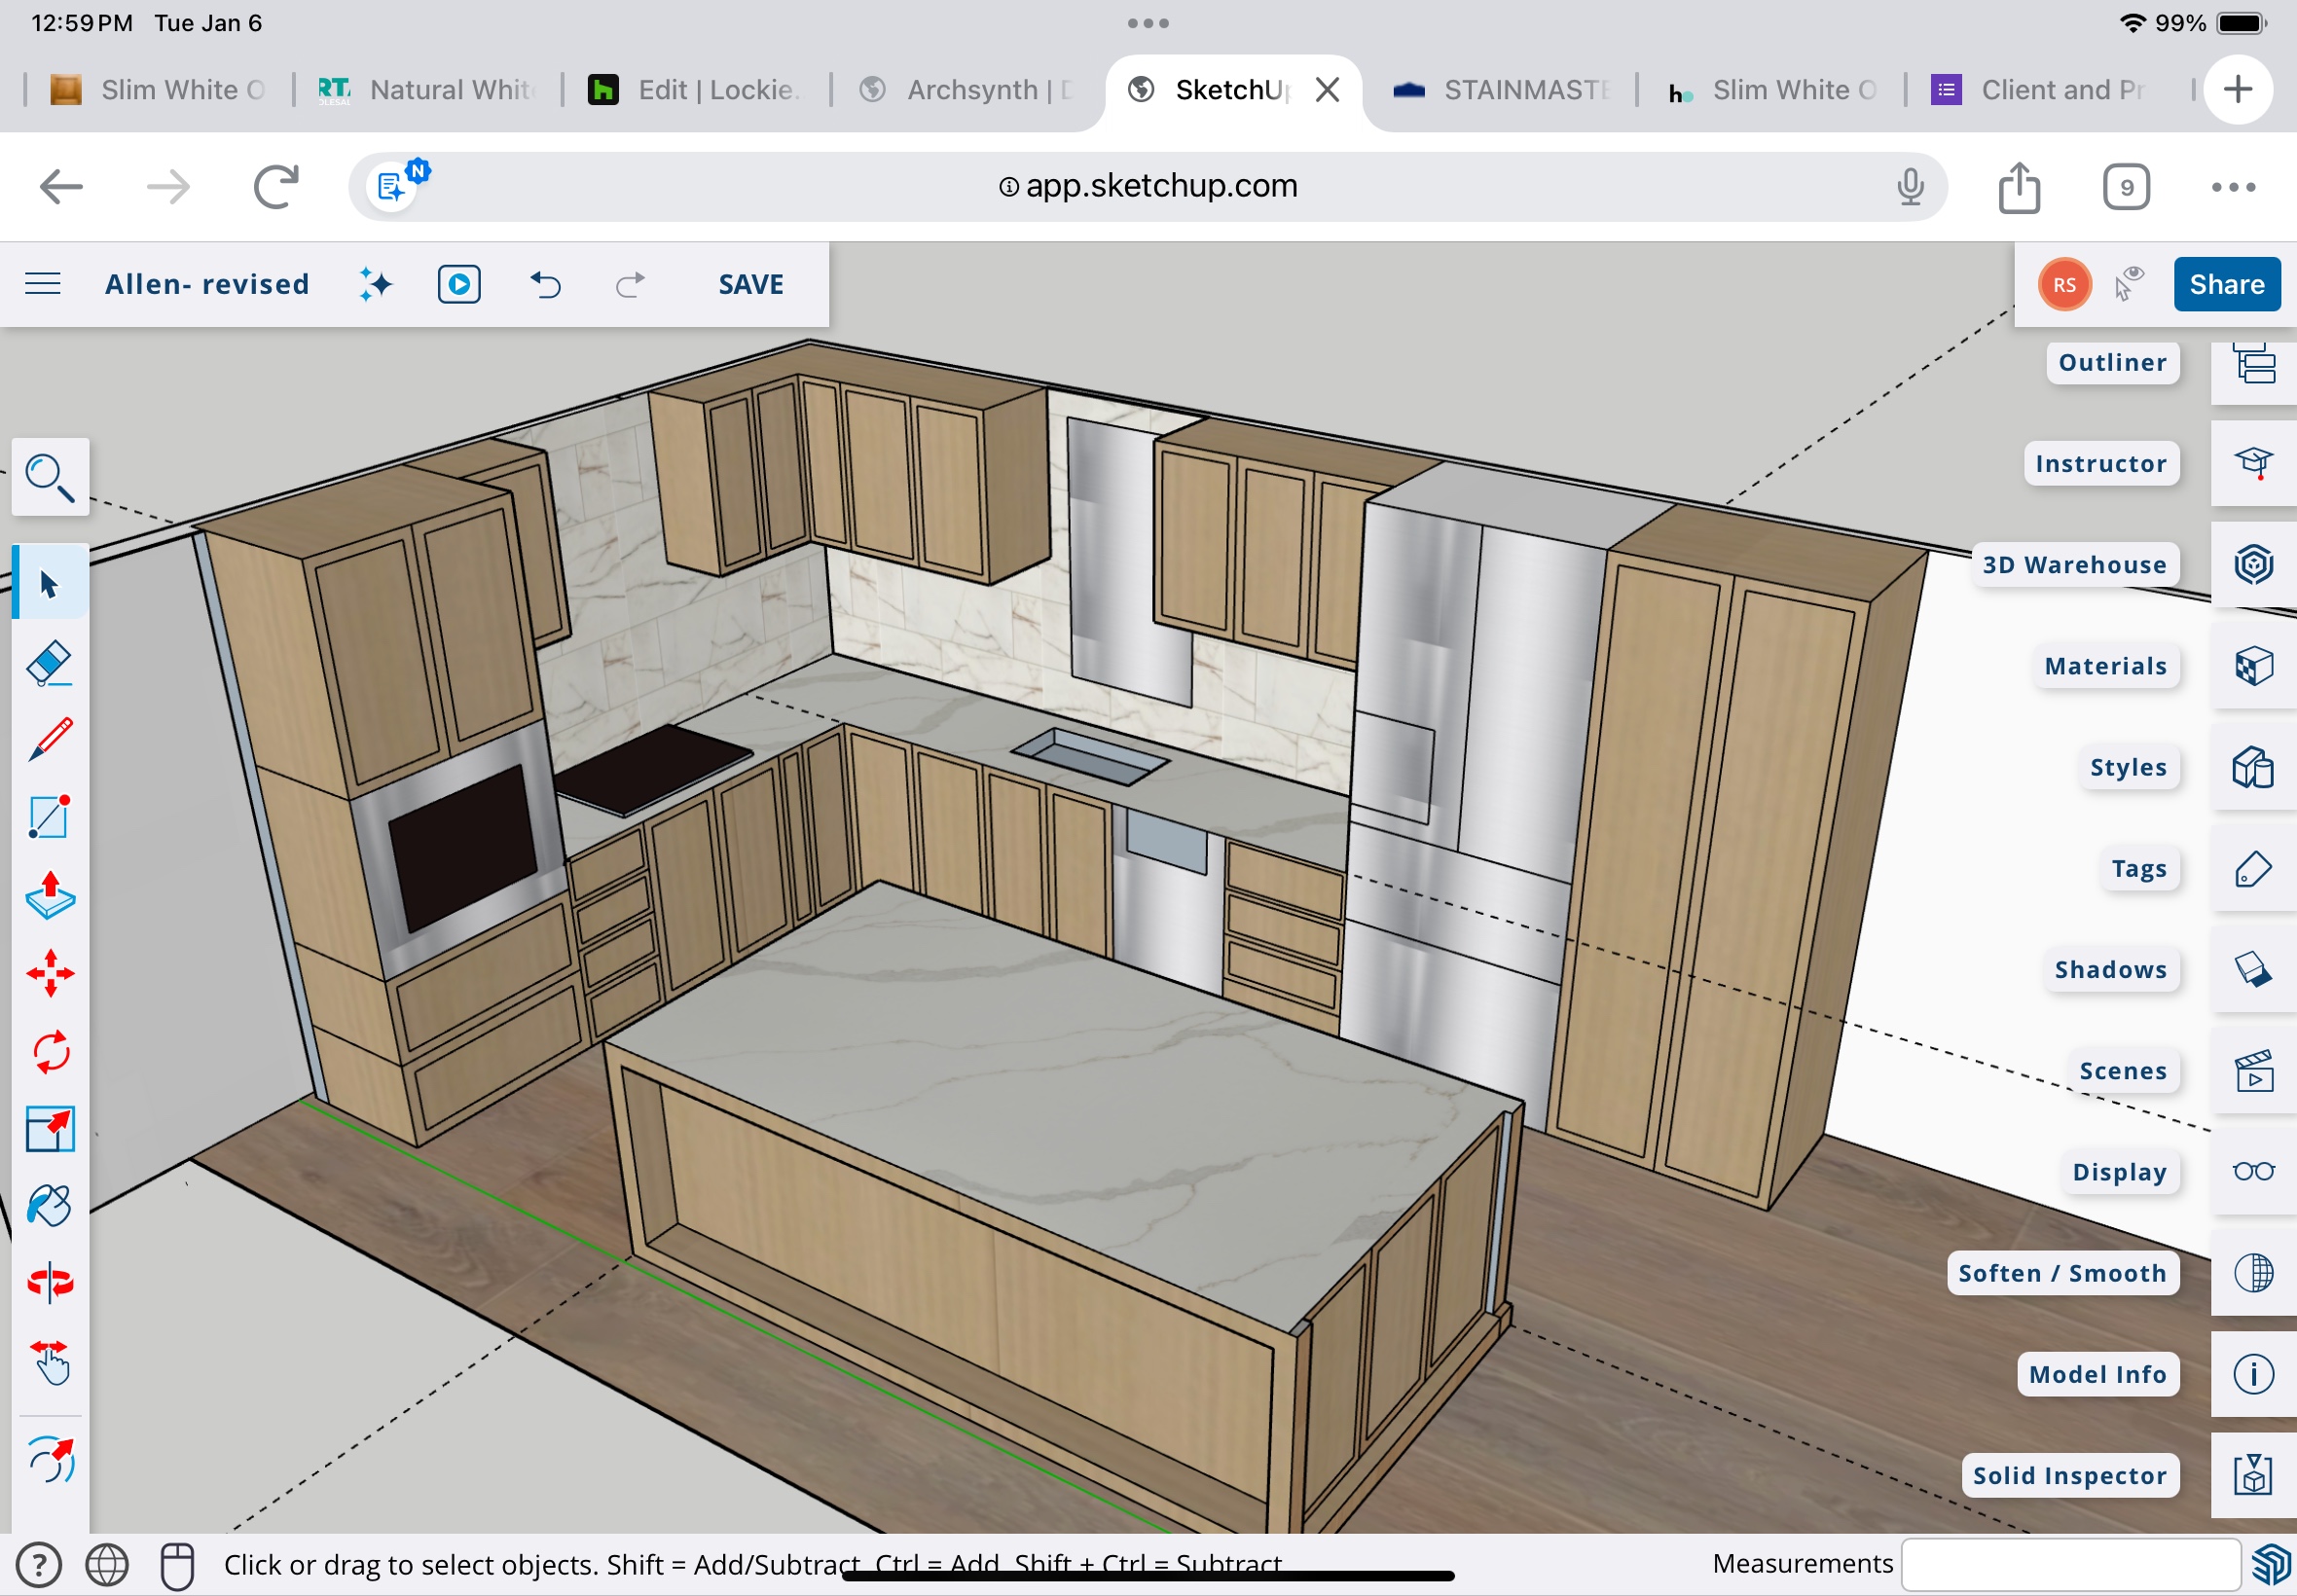Open the Materials panel icon
This screenshot has height=1596, width=2297.
click(x=2253, y=666)
